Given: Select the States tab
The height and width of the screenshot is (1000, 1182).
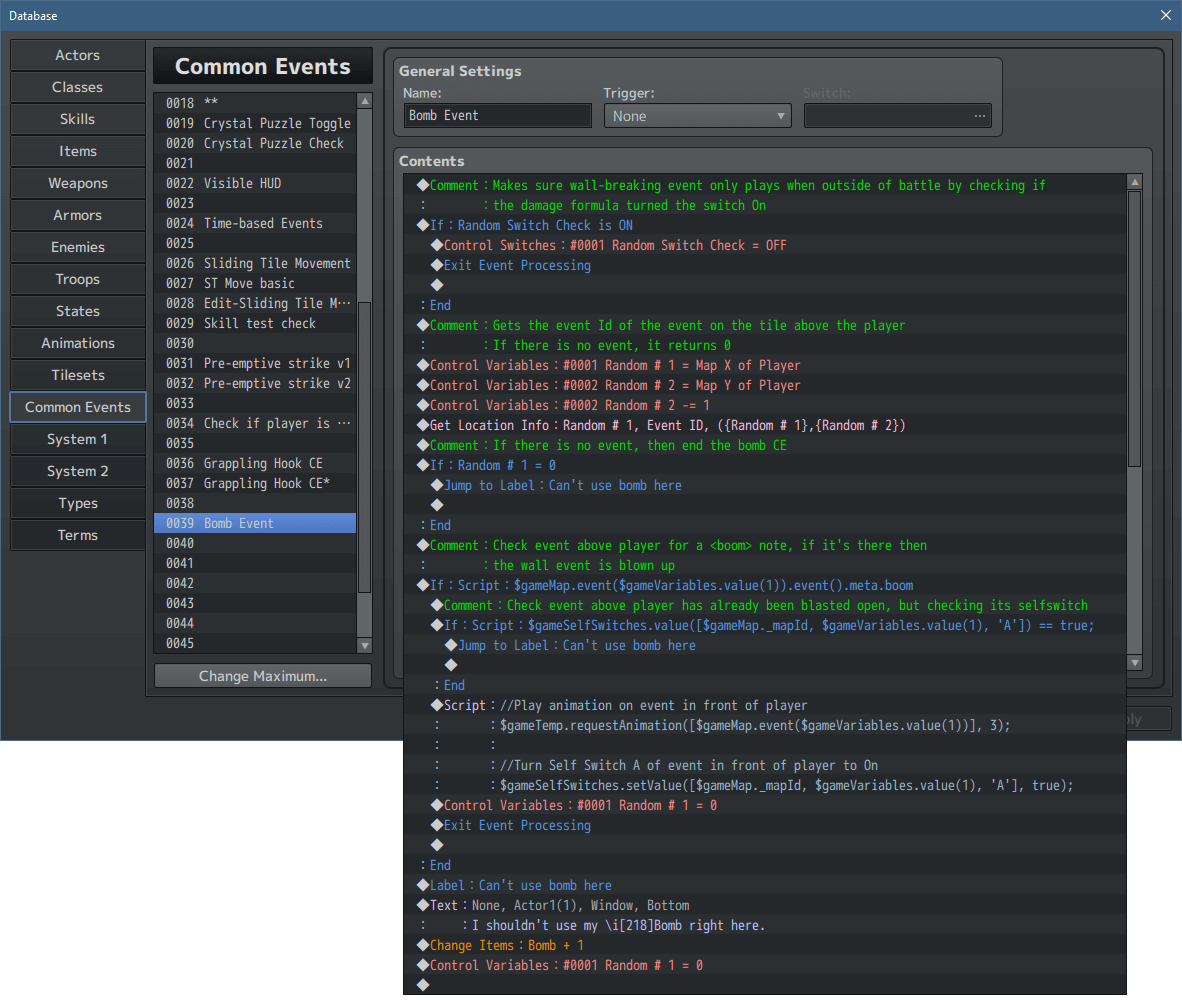Looking at the screenshot, I should (78, 311).
